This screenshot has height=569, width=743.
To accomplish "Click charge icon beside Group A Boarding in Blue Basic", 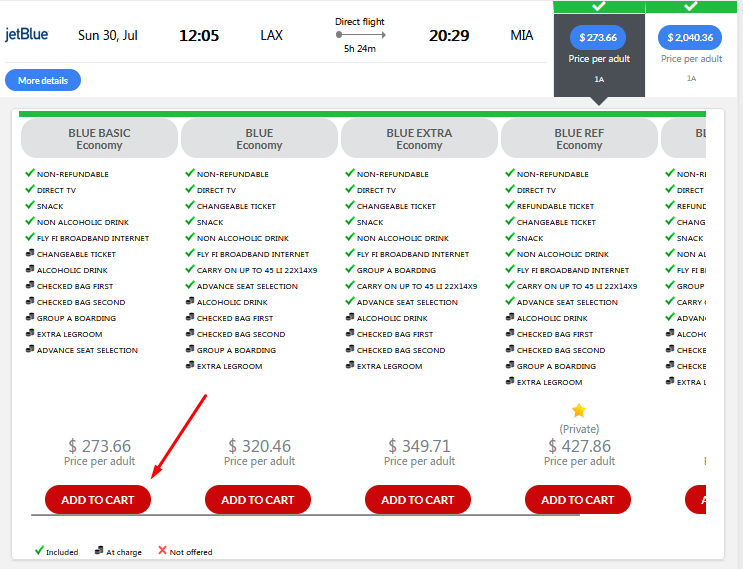I will (30, 317).
